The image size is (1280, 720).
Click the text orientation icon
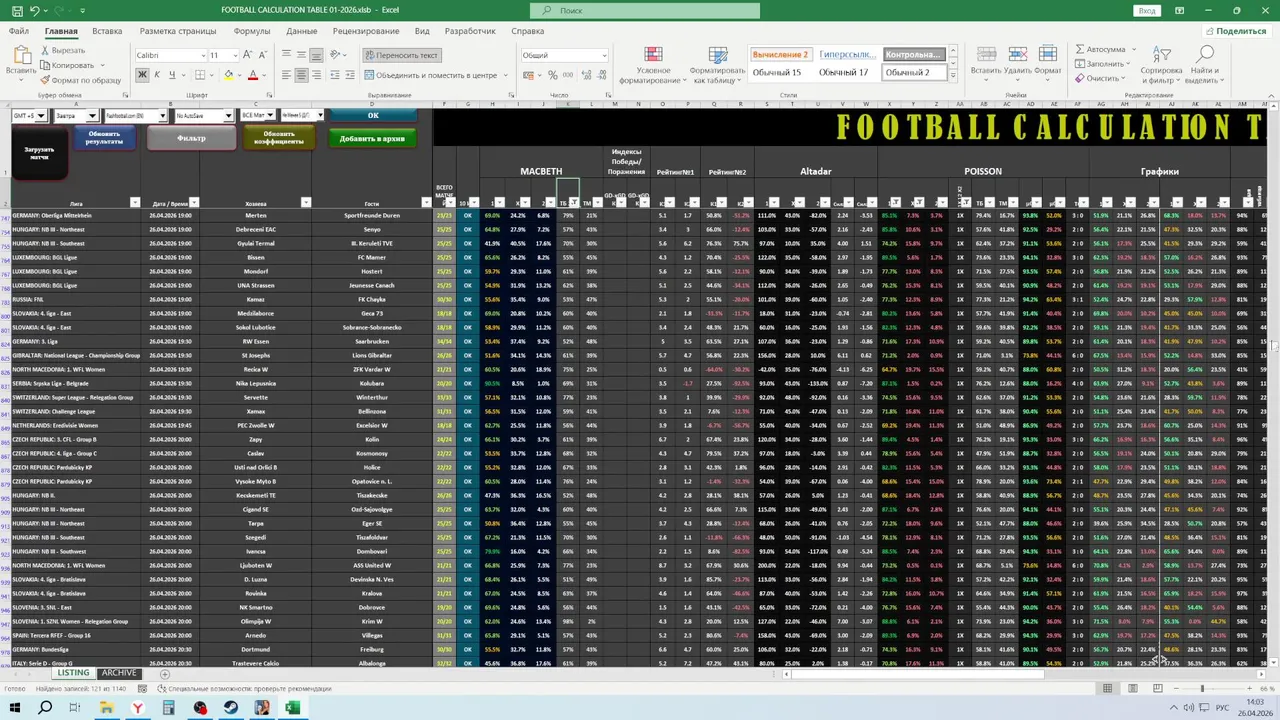[337, 55]
